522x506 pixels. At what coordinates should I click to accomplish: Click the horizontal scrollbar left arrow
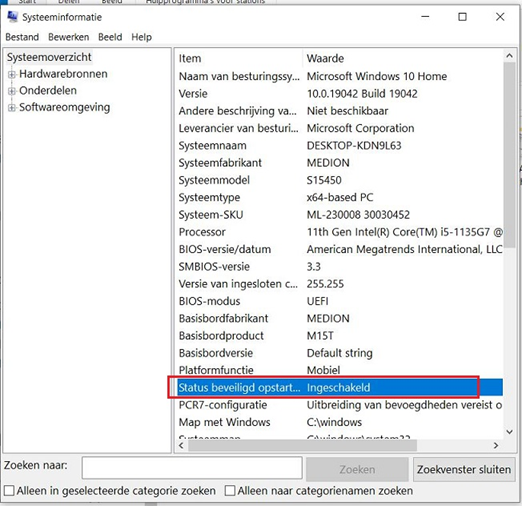tap(181, 445)
